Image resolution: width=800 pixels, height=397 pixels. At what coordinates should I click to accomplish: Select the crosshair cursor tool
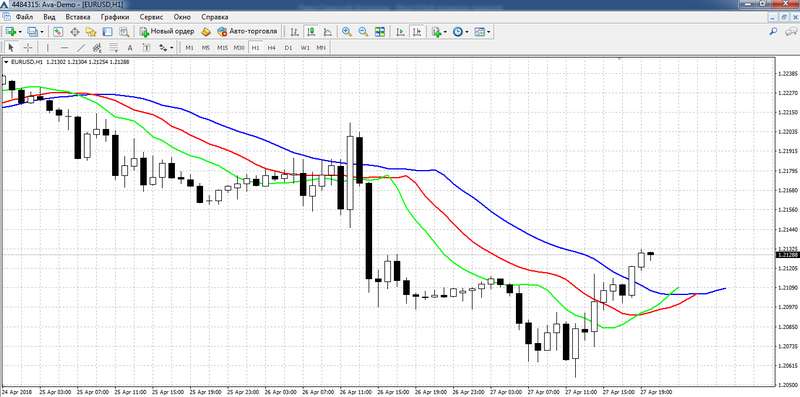pyautogui.click(x=28, y=47)
